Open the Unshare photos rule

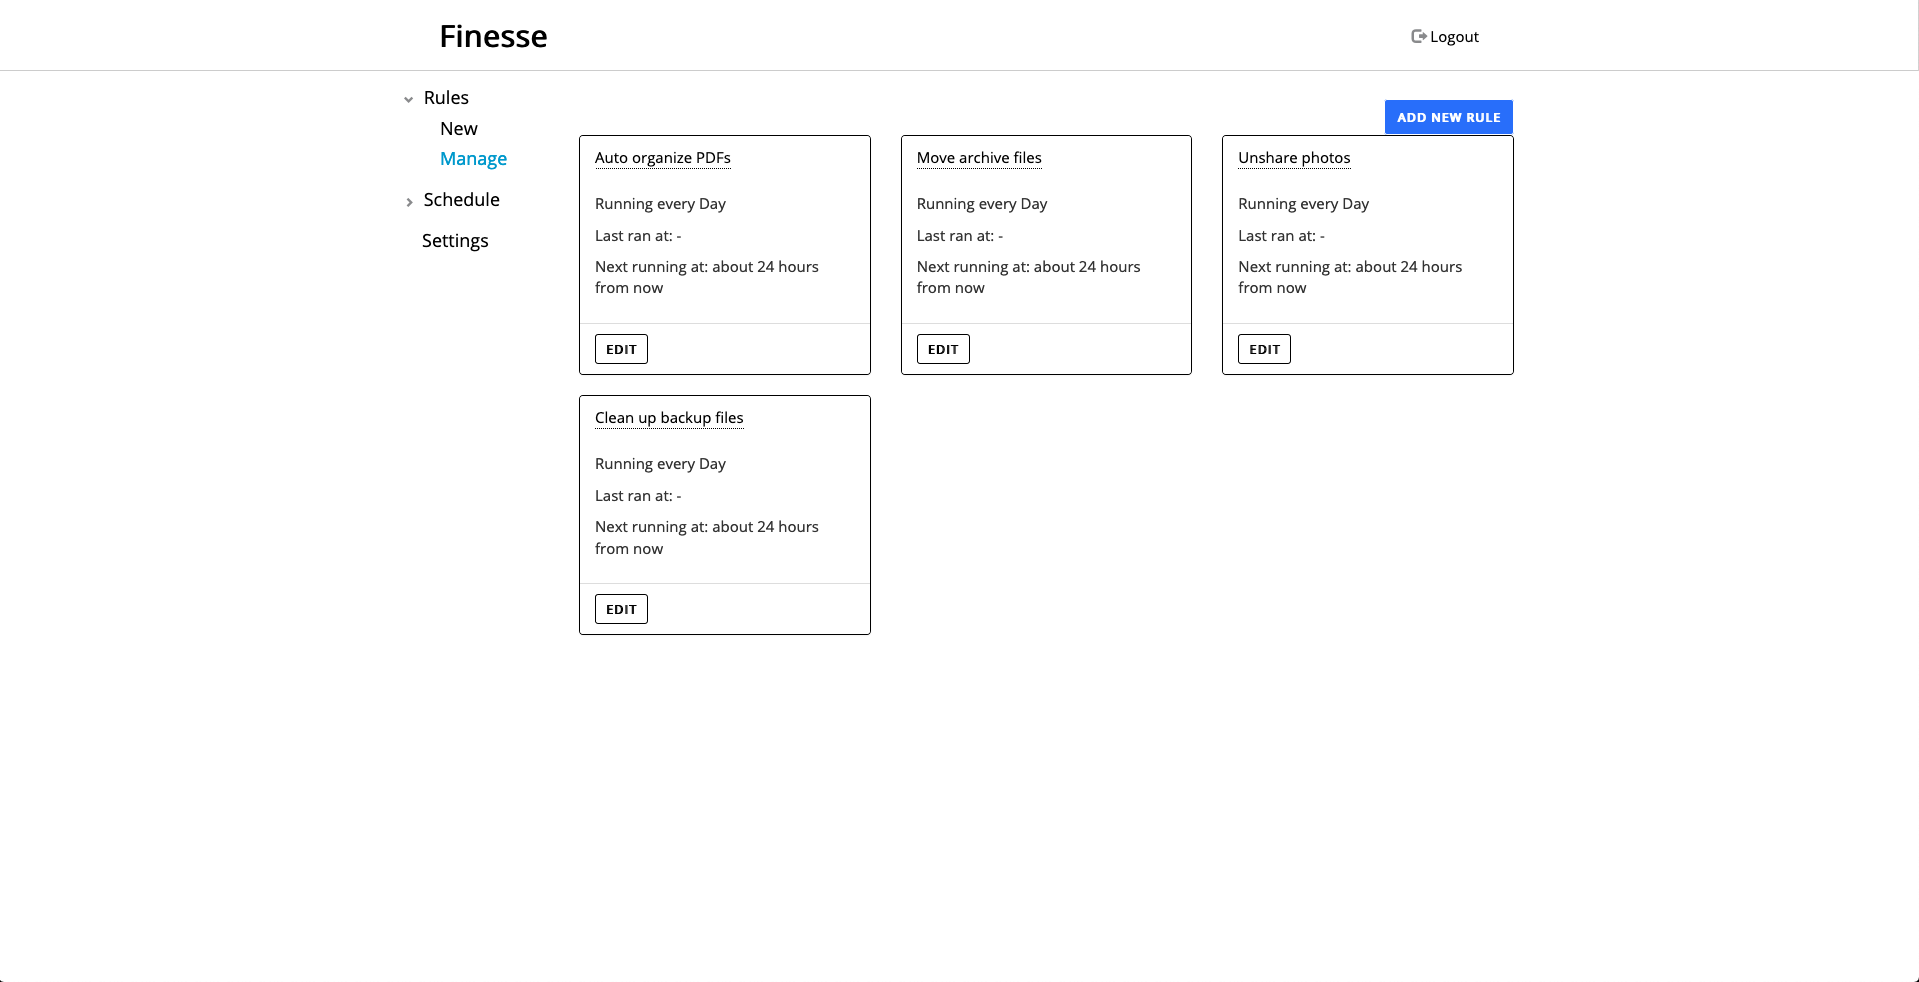tap(1294, 158)
